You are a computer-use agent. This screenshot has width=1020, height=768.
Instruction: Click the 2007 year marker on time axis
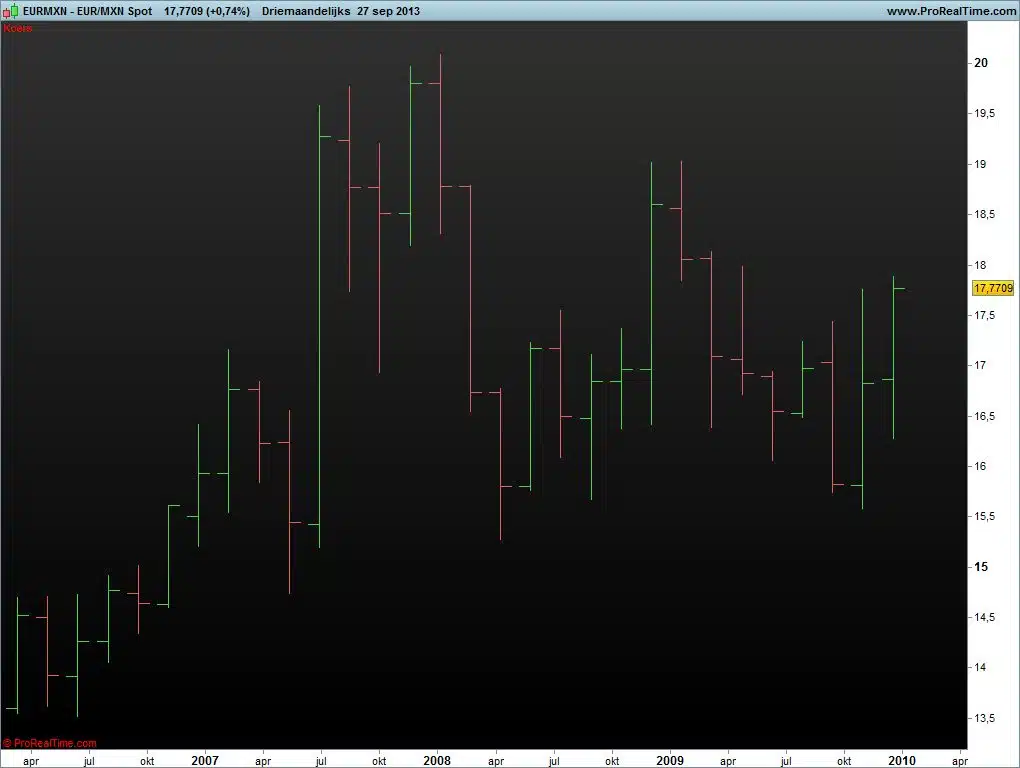click(204, 760)
